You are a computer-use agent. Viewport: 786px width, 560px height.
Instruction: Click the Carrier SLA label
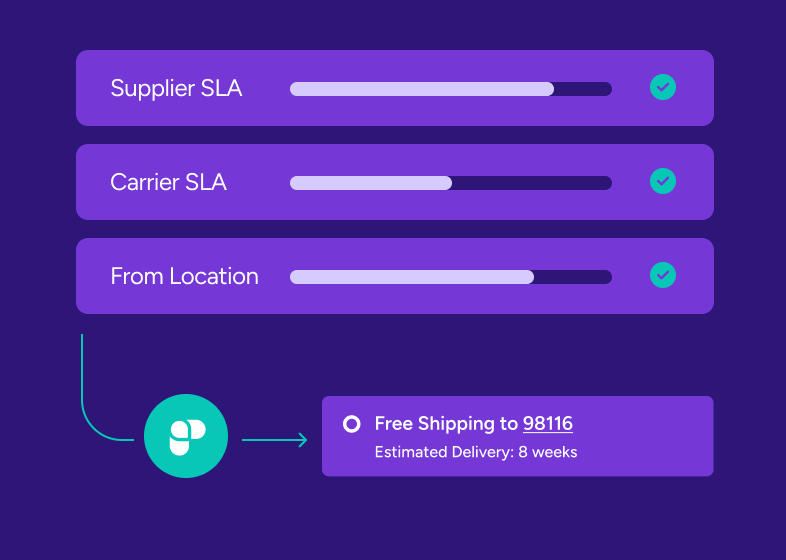pyautogui.click(x=168, y=182)
